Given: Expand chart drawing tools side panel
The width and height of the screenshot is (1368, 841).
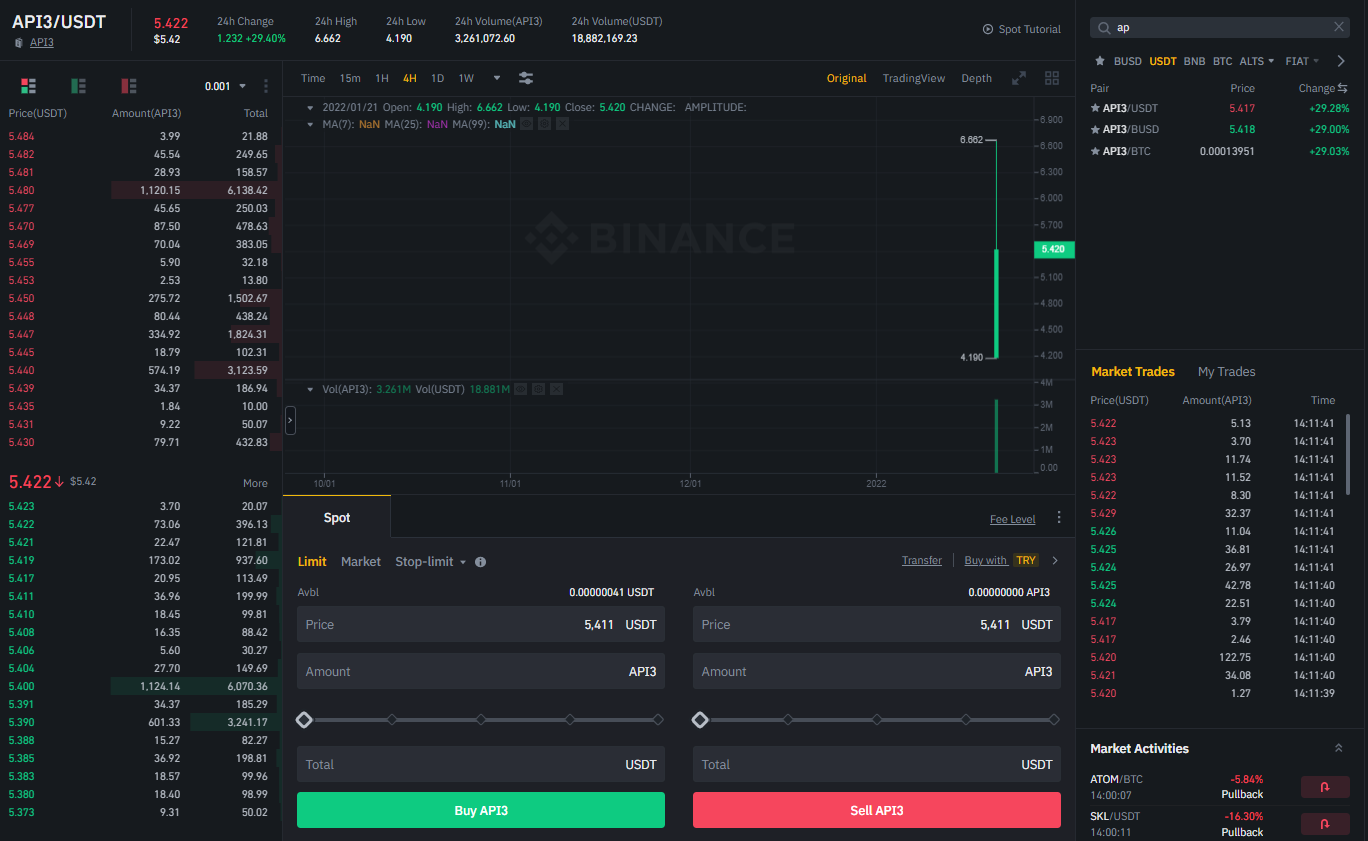Looking at the screenshot, I should [x=290, y=421].
